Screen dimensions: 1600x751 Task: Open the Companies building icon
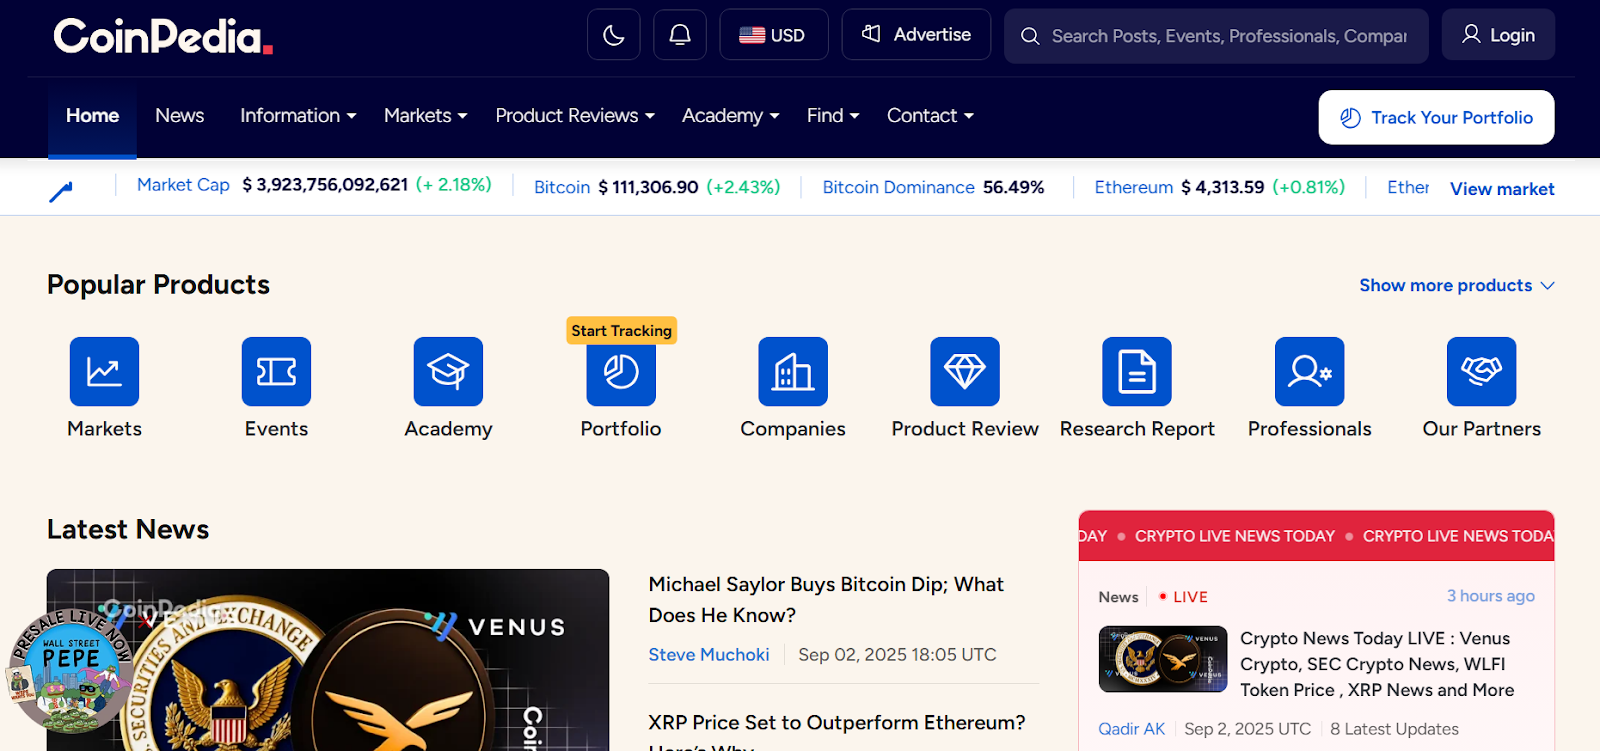click(x=793, y=372)
